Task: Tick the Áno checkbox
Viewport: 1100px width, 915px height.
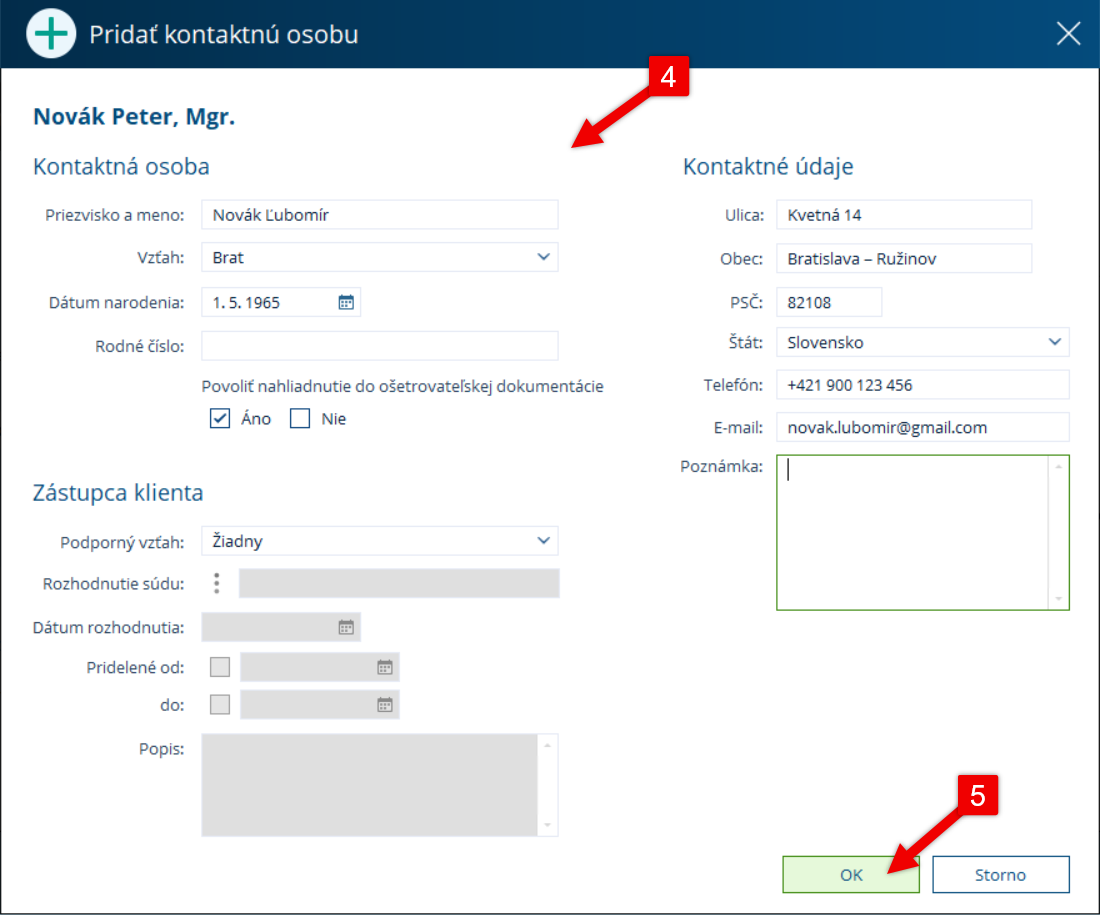Action: (220, 418)
